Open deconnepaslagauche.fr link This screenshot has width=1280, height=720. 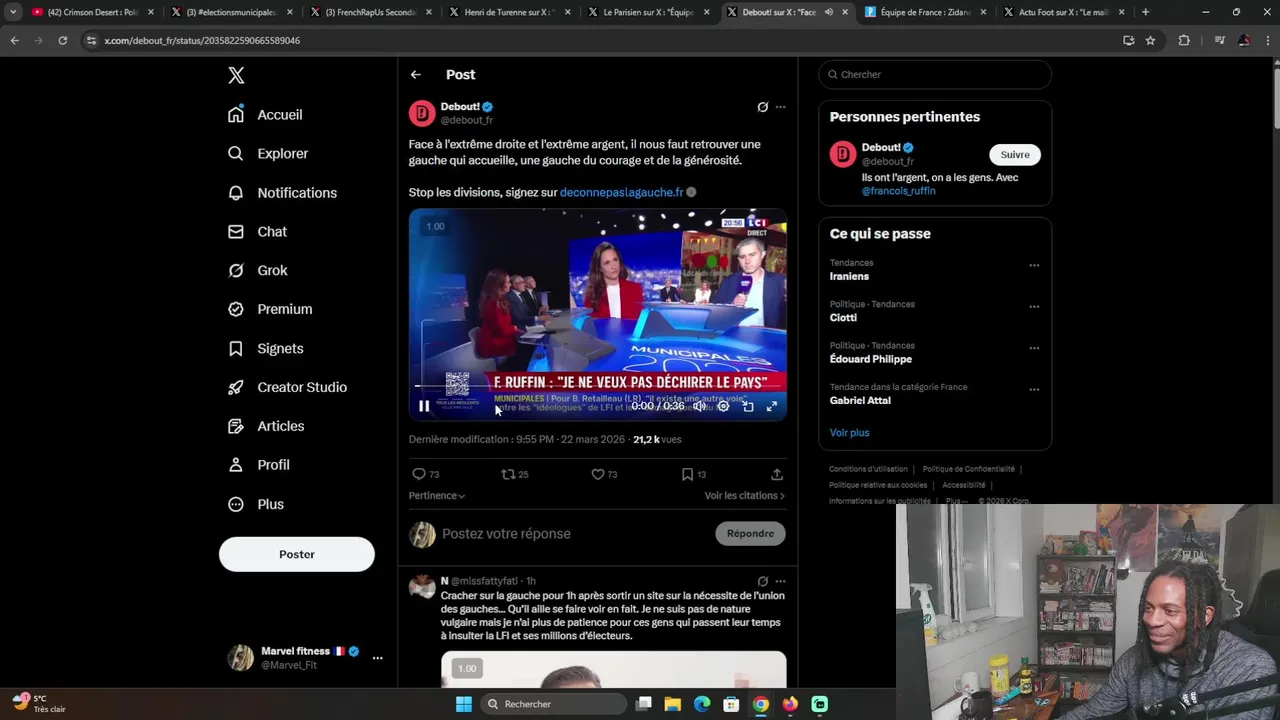coord(621,192)
